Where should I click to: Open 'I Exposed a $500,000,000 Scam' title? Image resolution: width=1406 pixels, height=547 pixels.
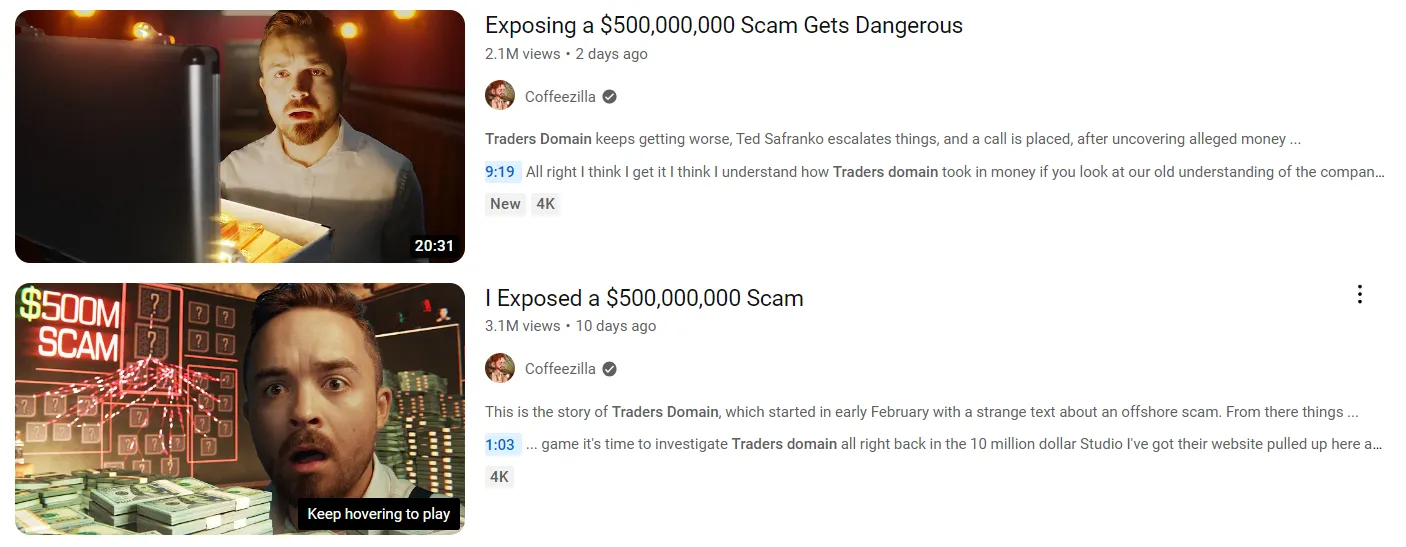[x=644, y=298]
